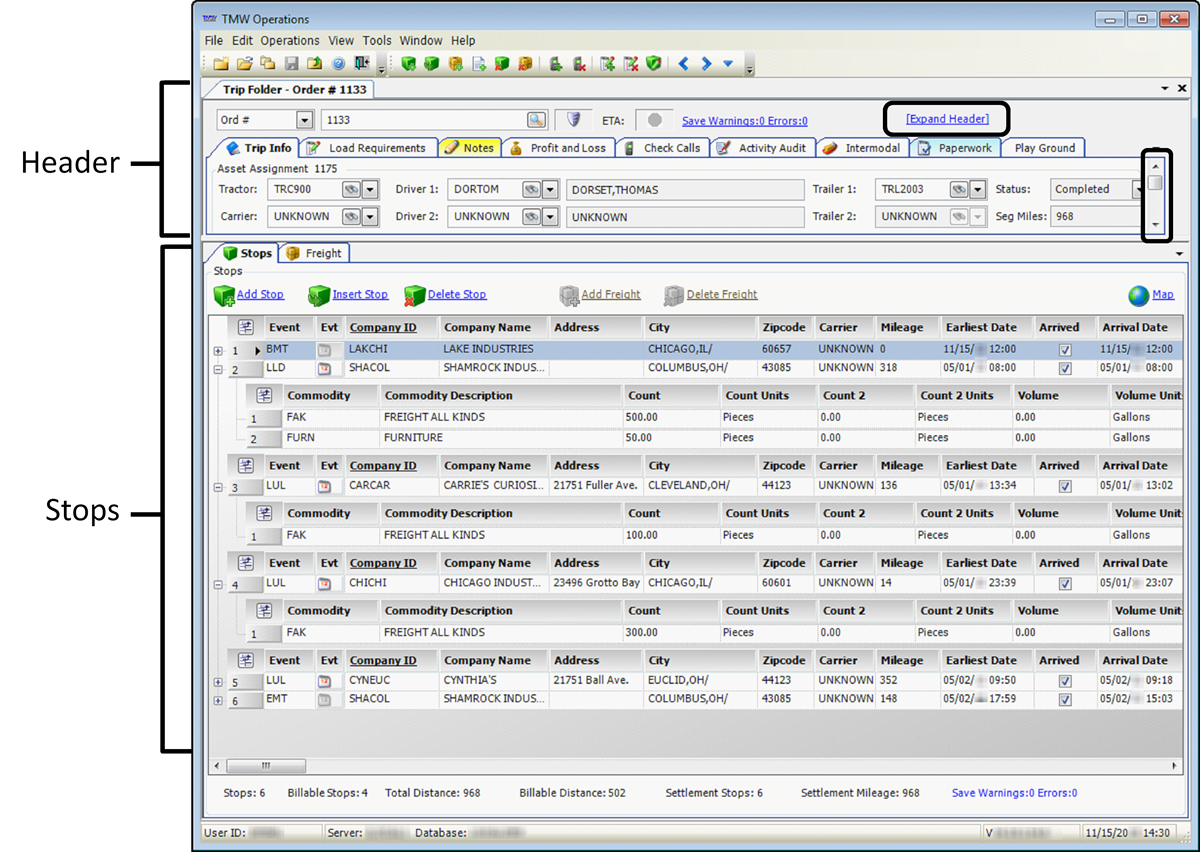Click the blue back arrow in toolbar

(684, 64)
